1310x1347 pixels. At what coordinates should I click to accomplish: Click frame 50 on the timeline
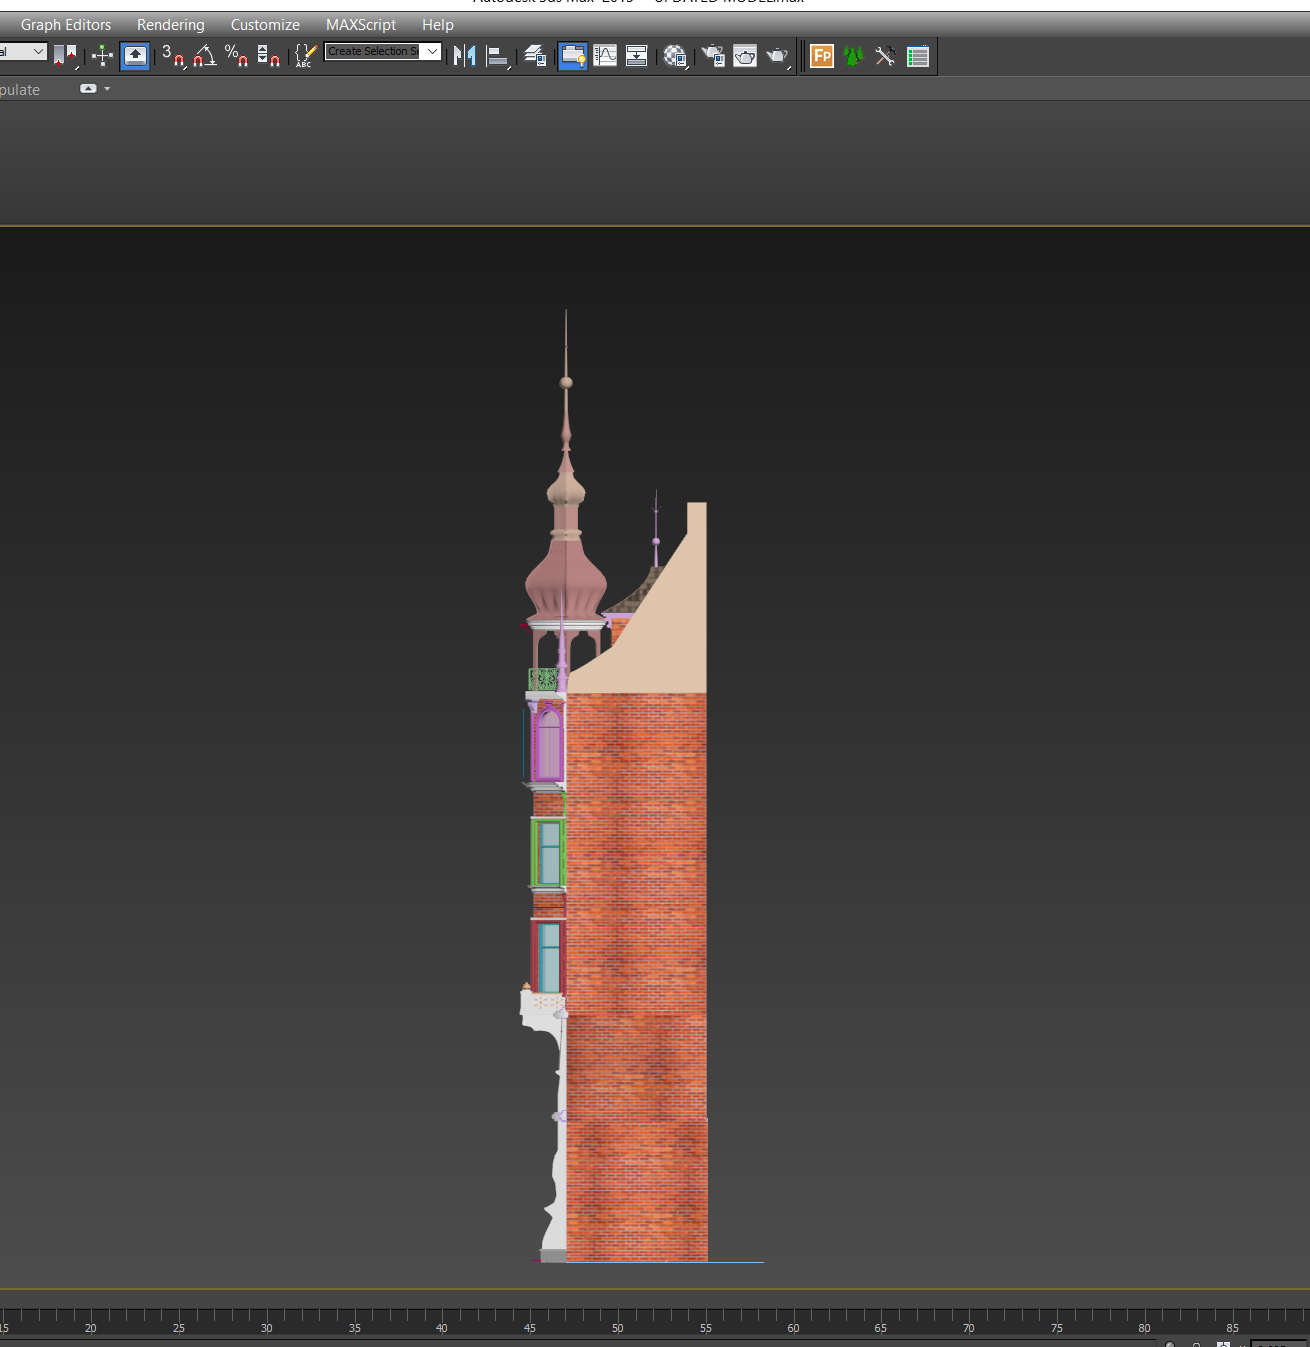pos(618,1320)
